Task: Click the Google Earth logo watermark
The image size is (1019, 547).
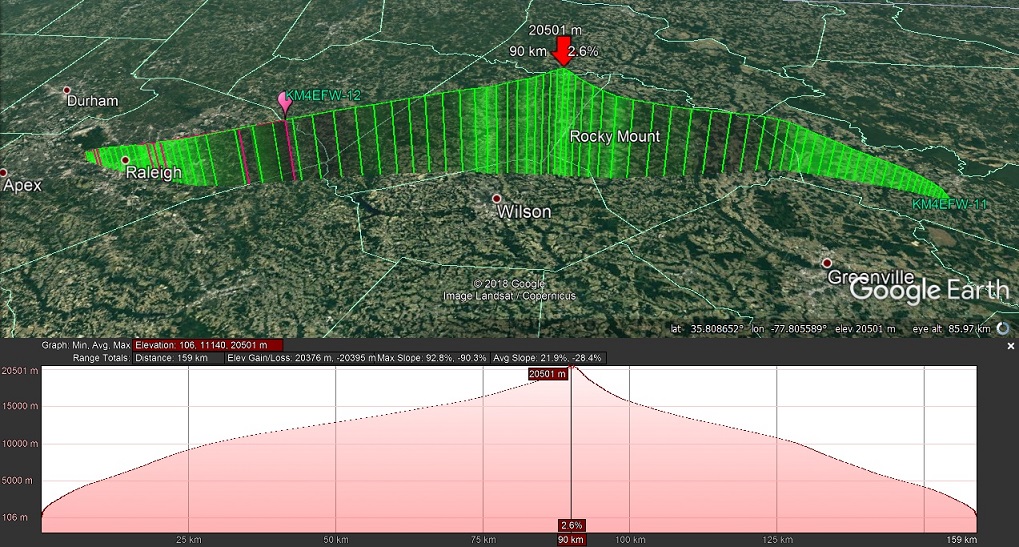Action: tap(929, 290)
